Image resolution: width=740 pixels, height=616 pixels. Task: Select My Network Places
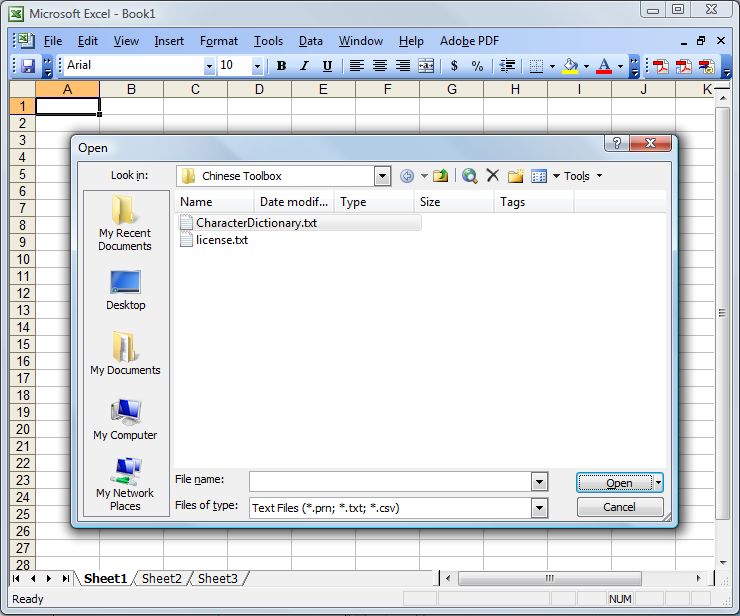click(x=125, y=484)
